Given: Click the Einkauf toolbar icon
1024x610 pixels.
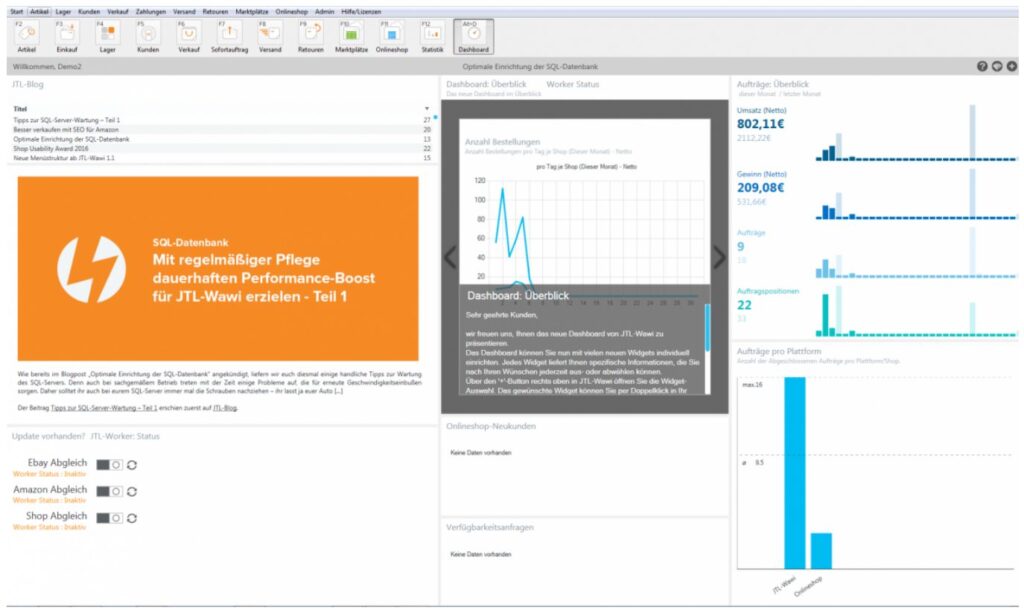Looking at the screenshot, I should (x=67, y=35).
